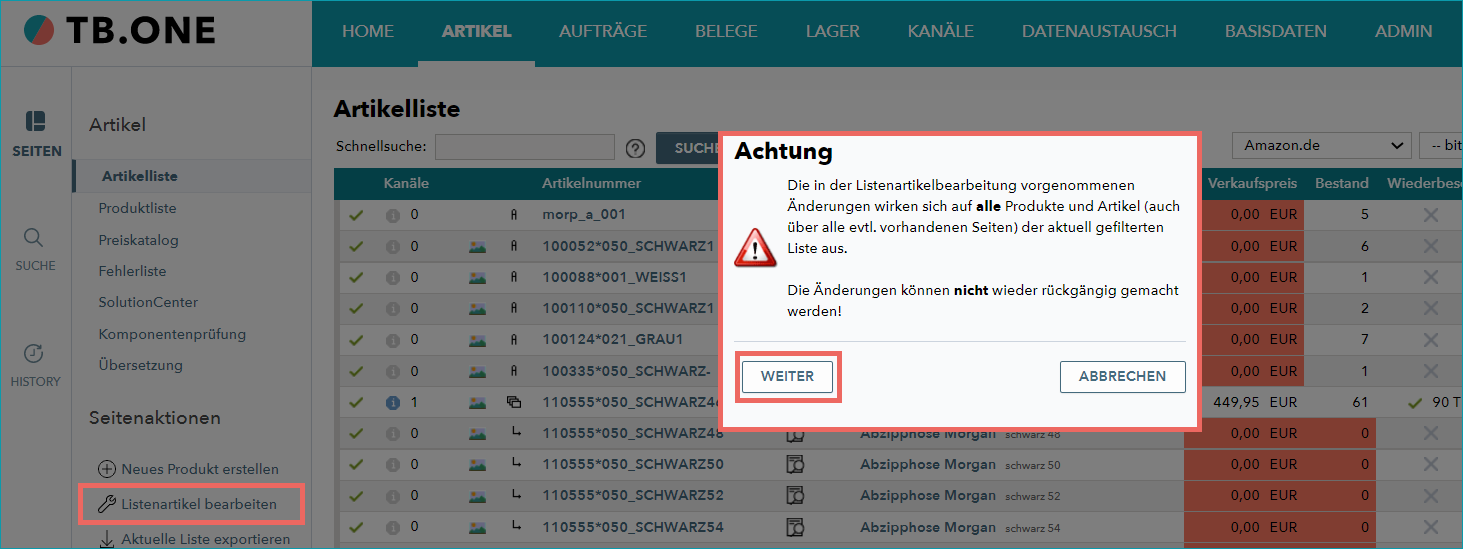
Task: Open article 100124*021_GRAU1
Action: 612,340
